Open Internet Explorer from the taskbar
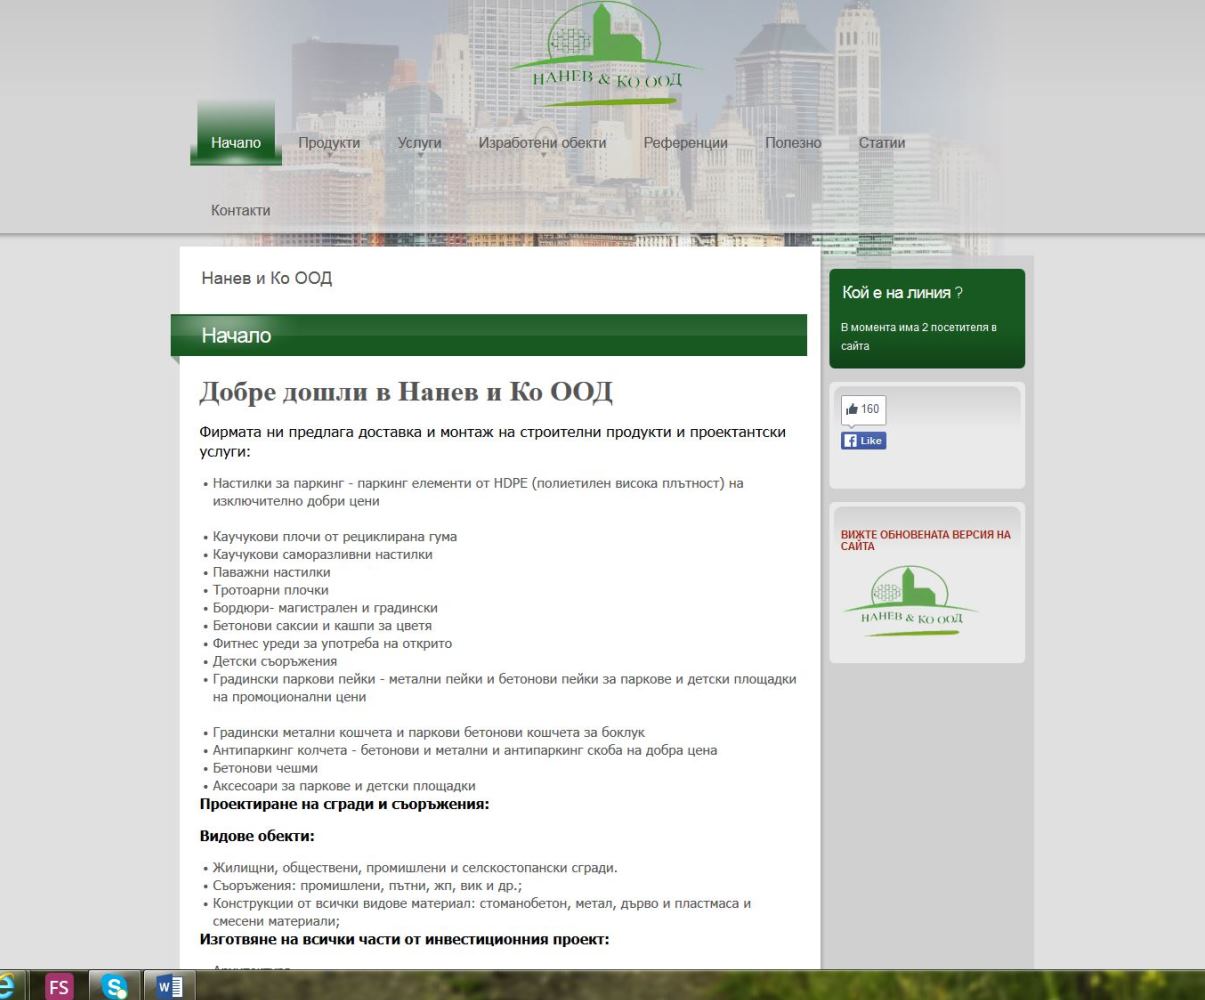 [x=9, y=987]
